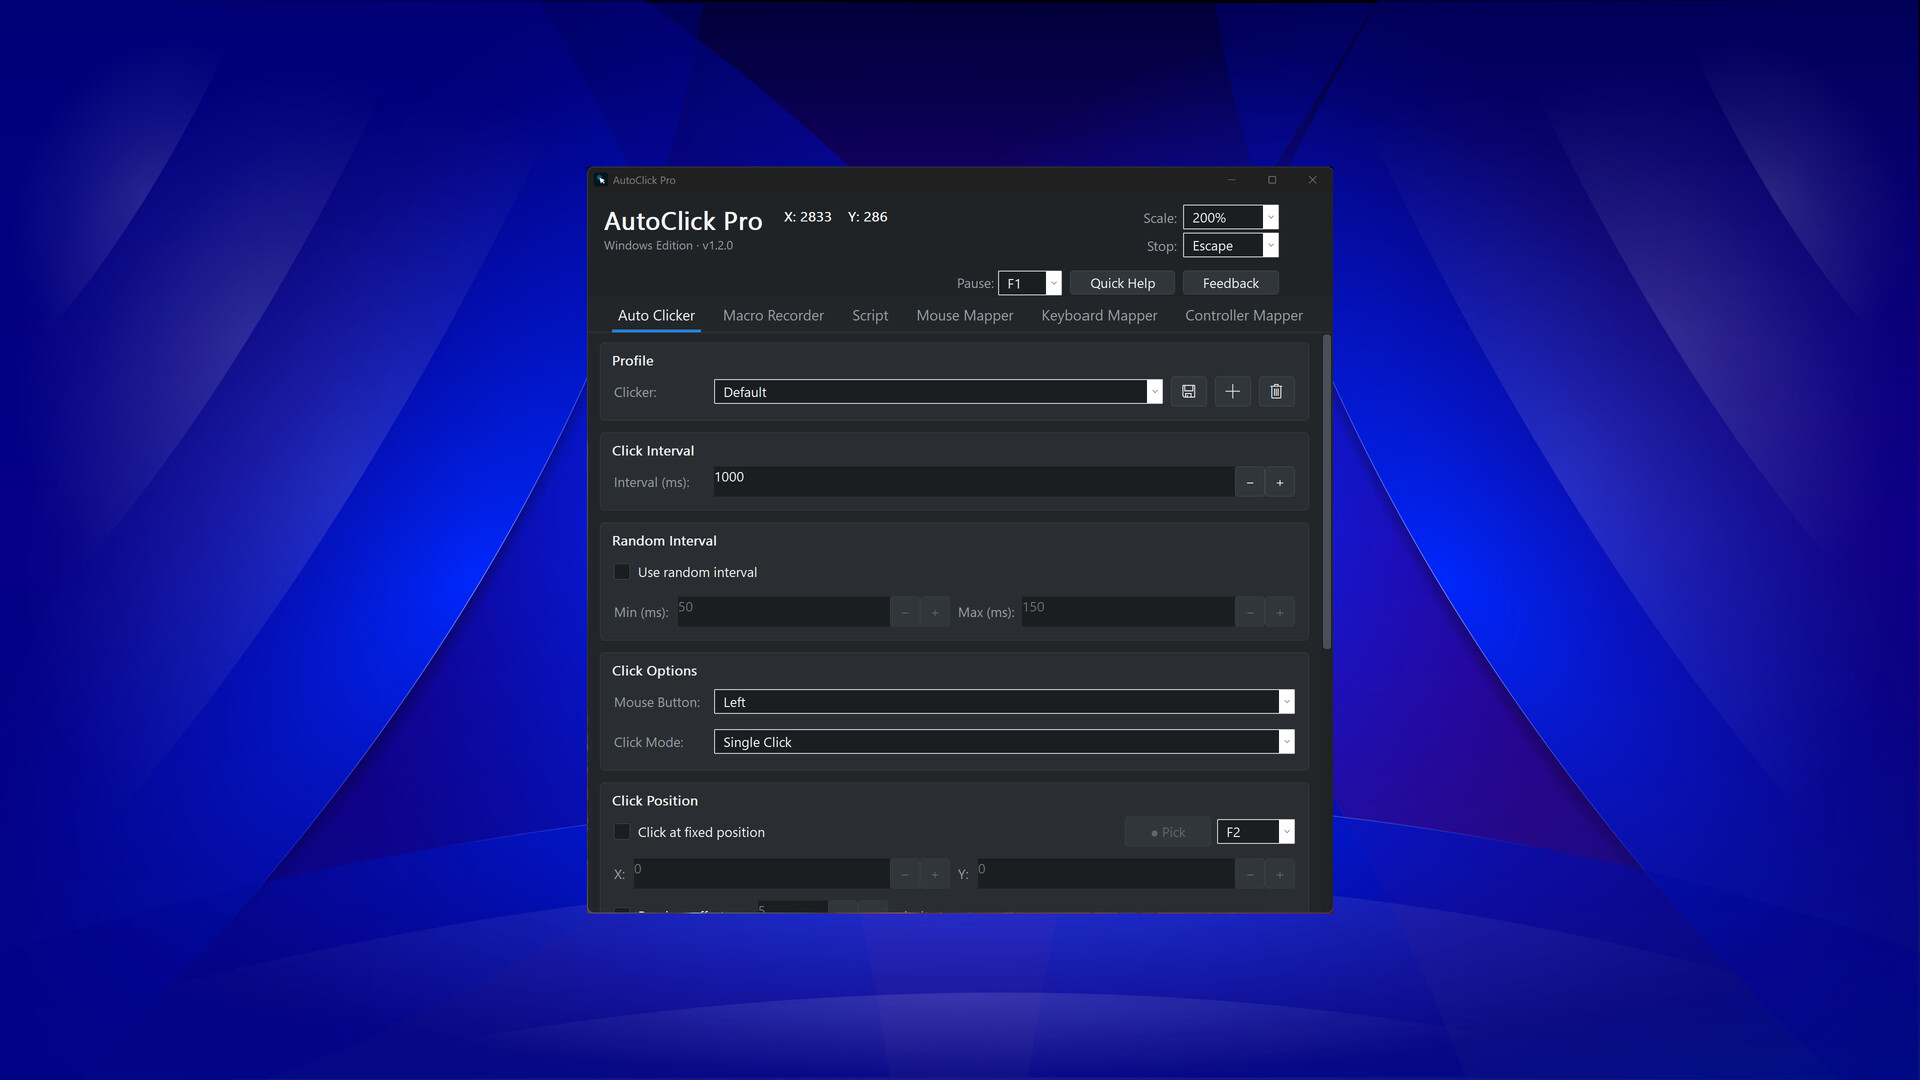The height and width of the screenshot is (1080, 1920).
Task: Increase the Y position value
Action: coord(1280,874)
